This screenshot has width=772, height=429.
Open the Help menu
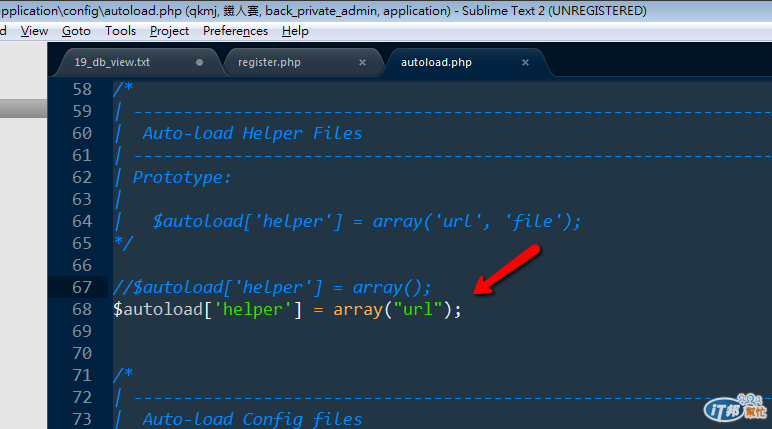click(x=295, y=31)
